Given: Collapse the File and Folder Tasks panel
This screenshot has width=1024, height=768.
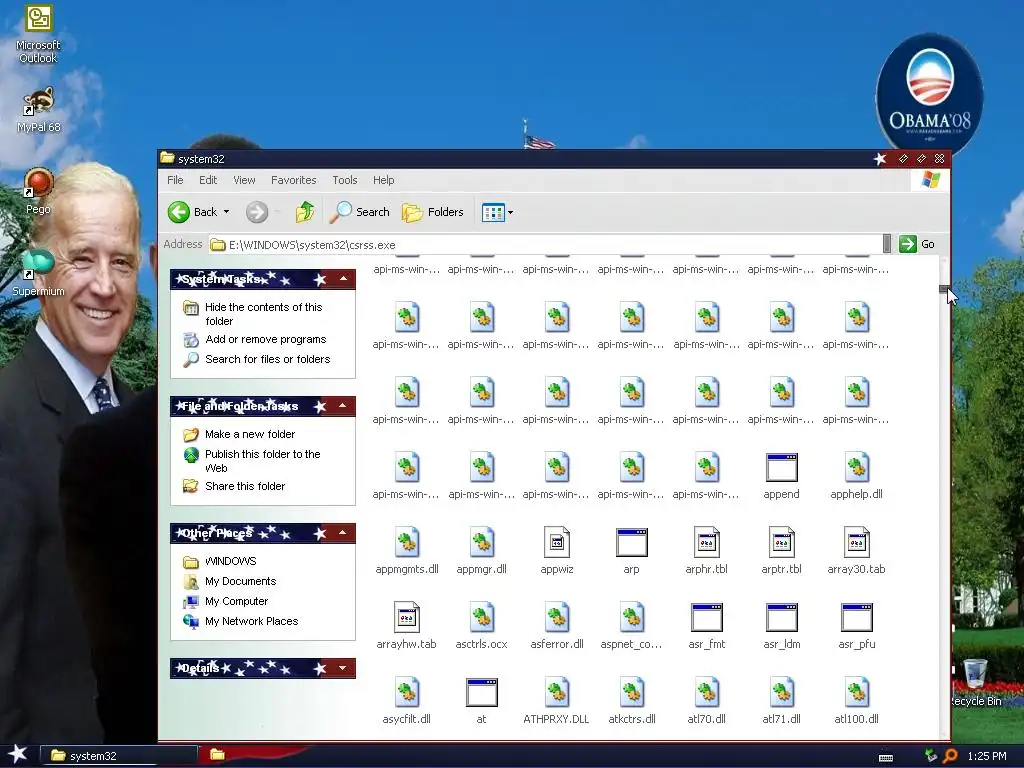Looking at the screenshot, I should click(343, 406).
